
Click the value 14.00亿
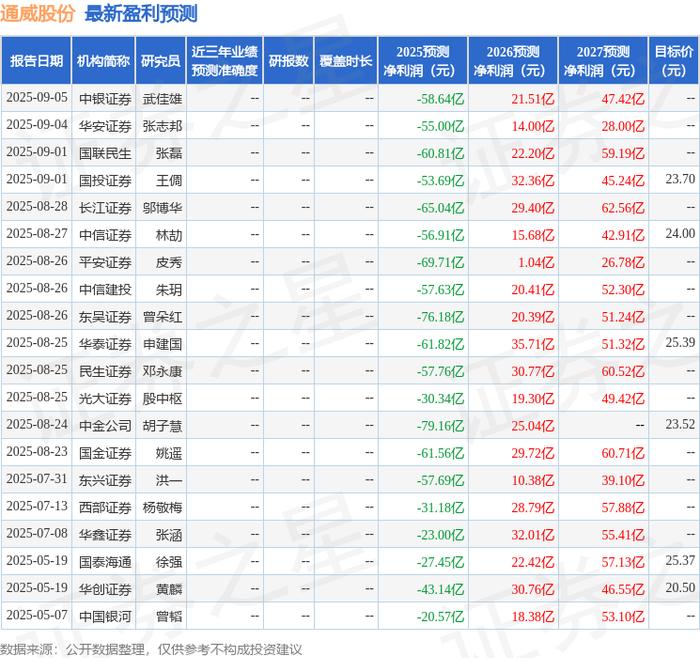533,126
